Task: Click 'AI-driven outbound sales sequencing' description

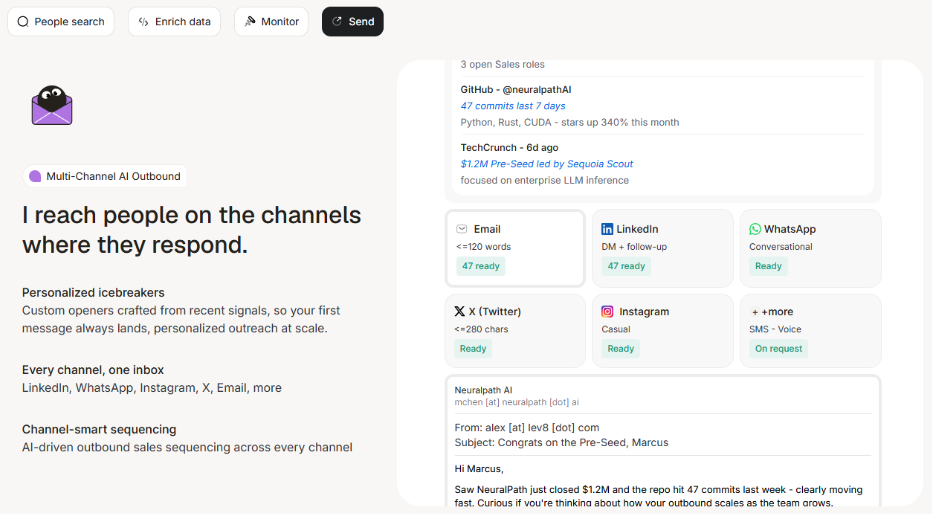Action: pos(187,447)
